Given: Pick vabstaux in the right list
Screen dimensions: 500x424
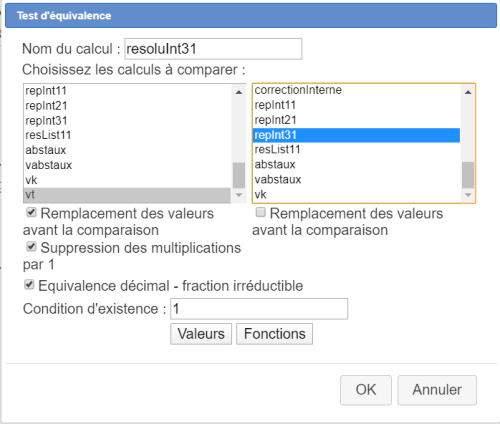Looking at the screenshot, I should point(356,179).
